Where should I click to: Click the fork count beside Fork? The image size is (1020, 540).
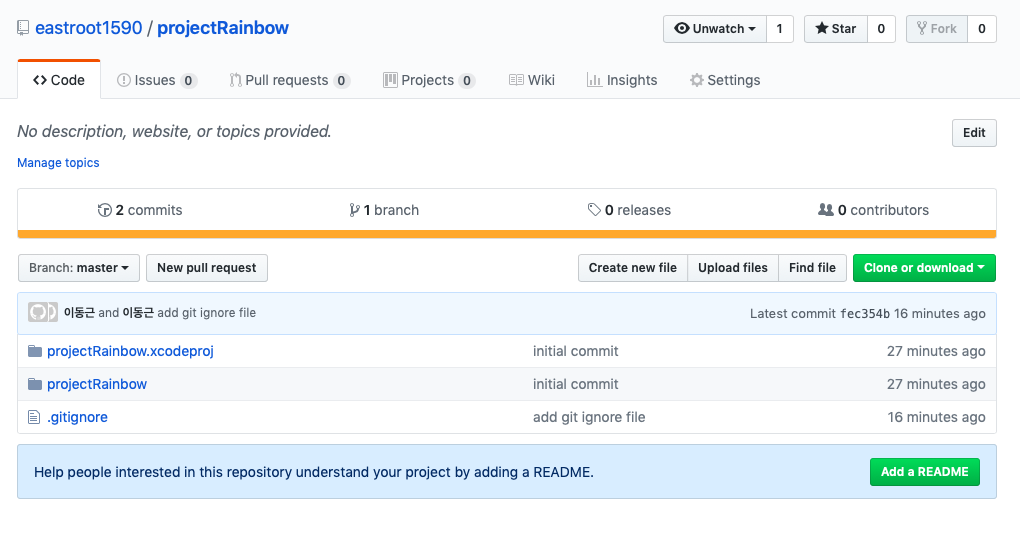[x=982, y=29]
